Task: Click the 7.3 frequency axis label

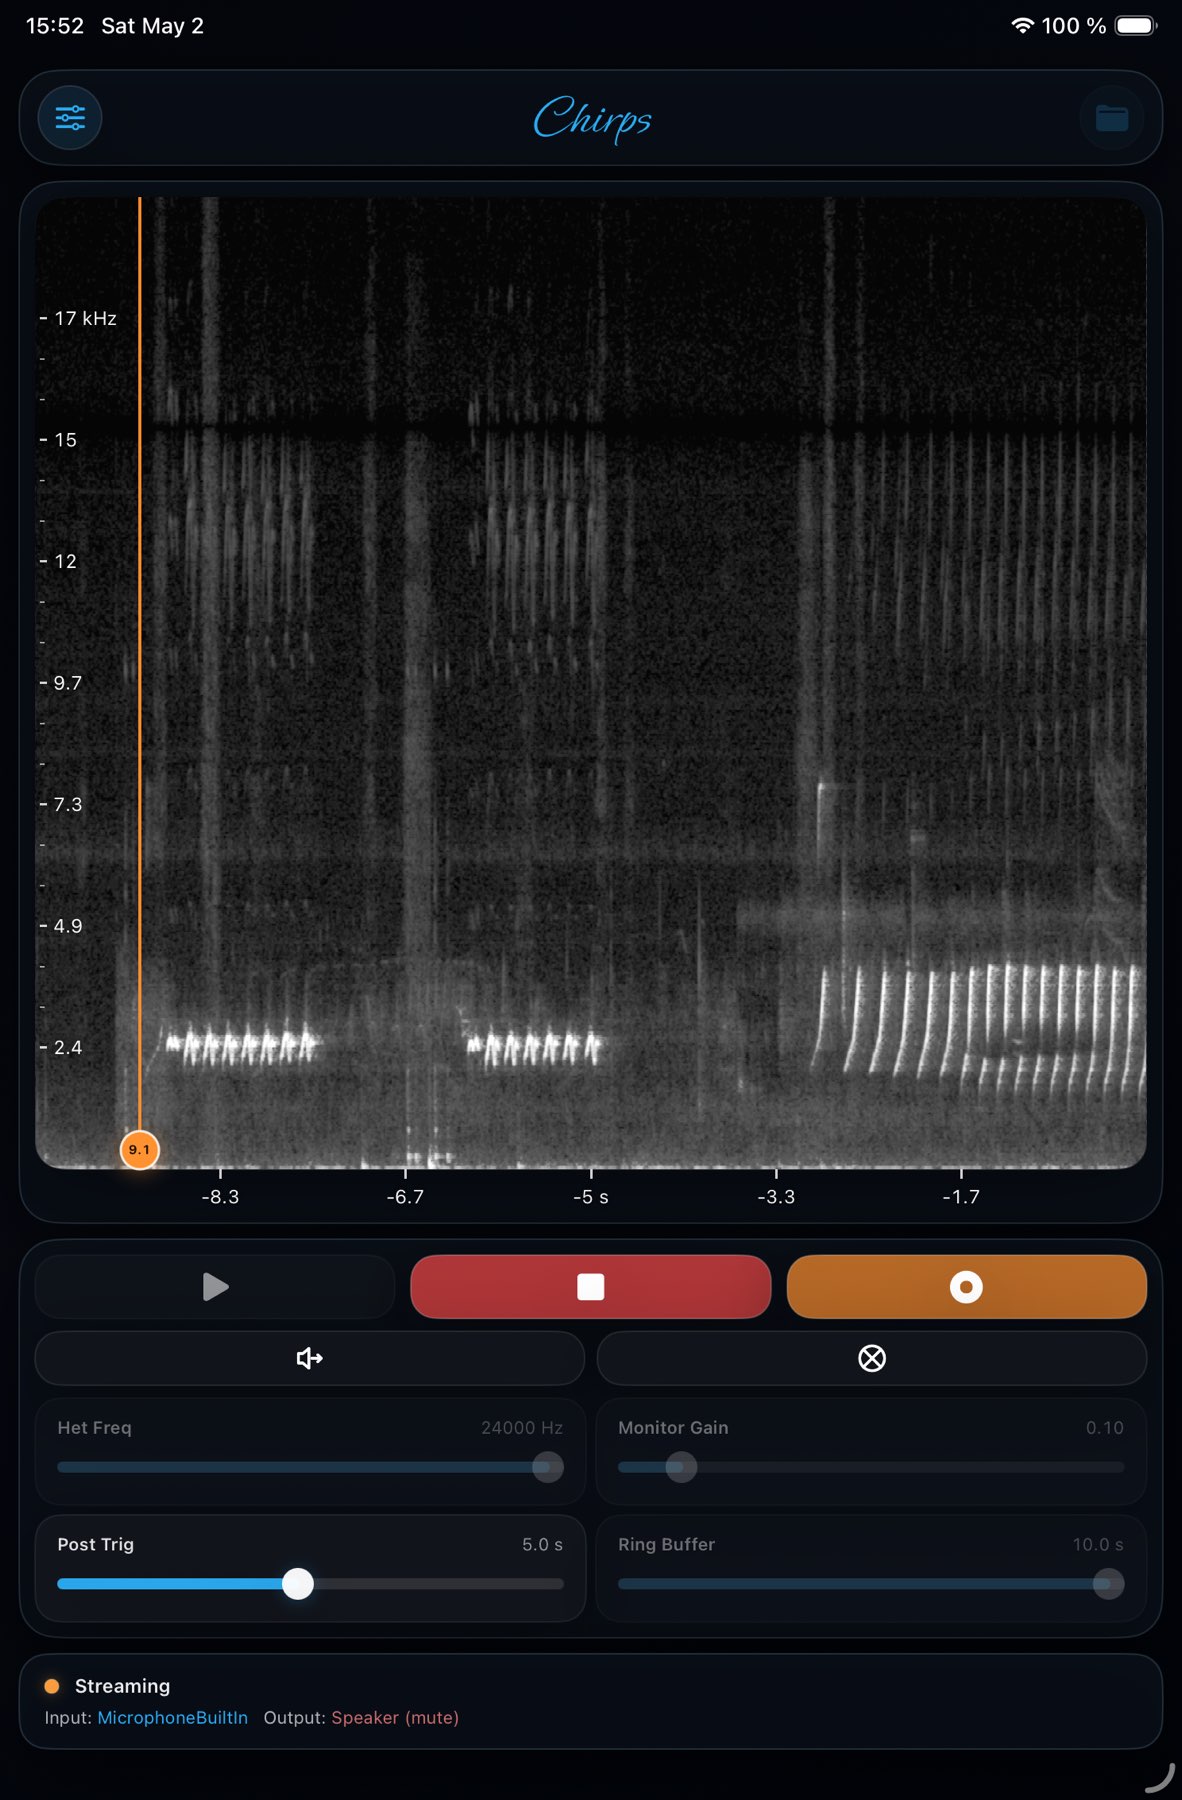Action: pos(67,804)
